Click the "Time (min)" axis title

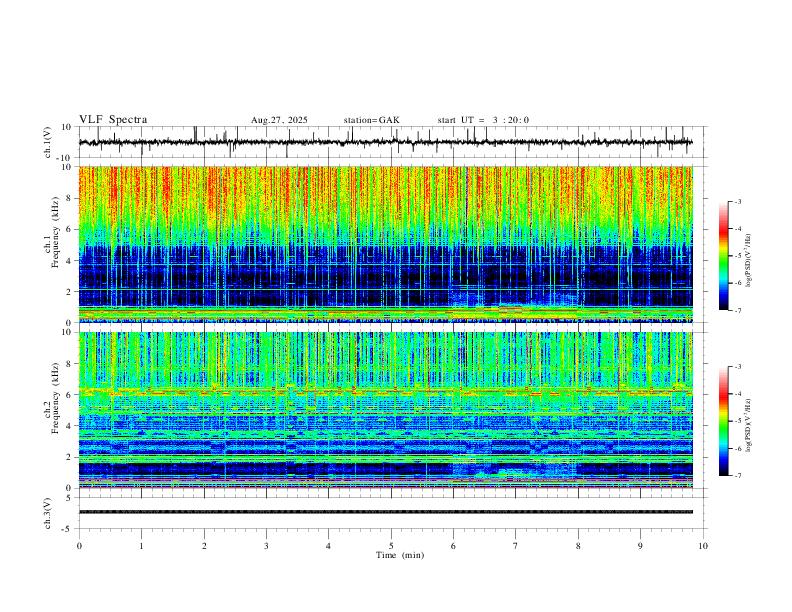click(x=400, y=555)
